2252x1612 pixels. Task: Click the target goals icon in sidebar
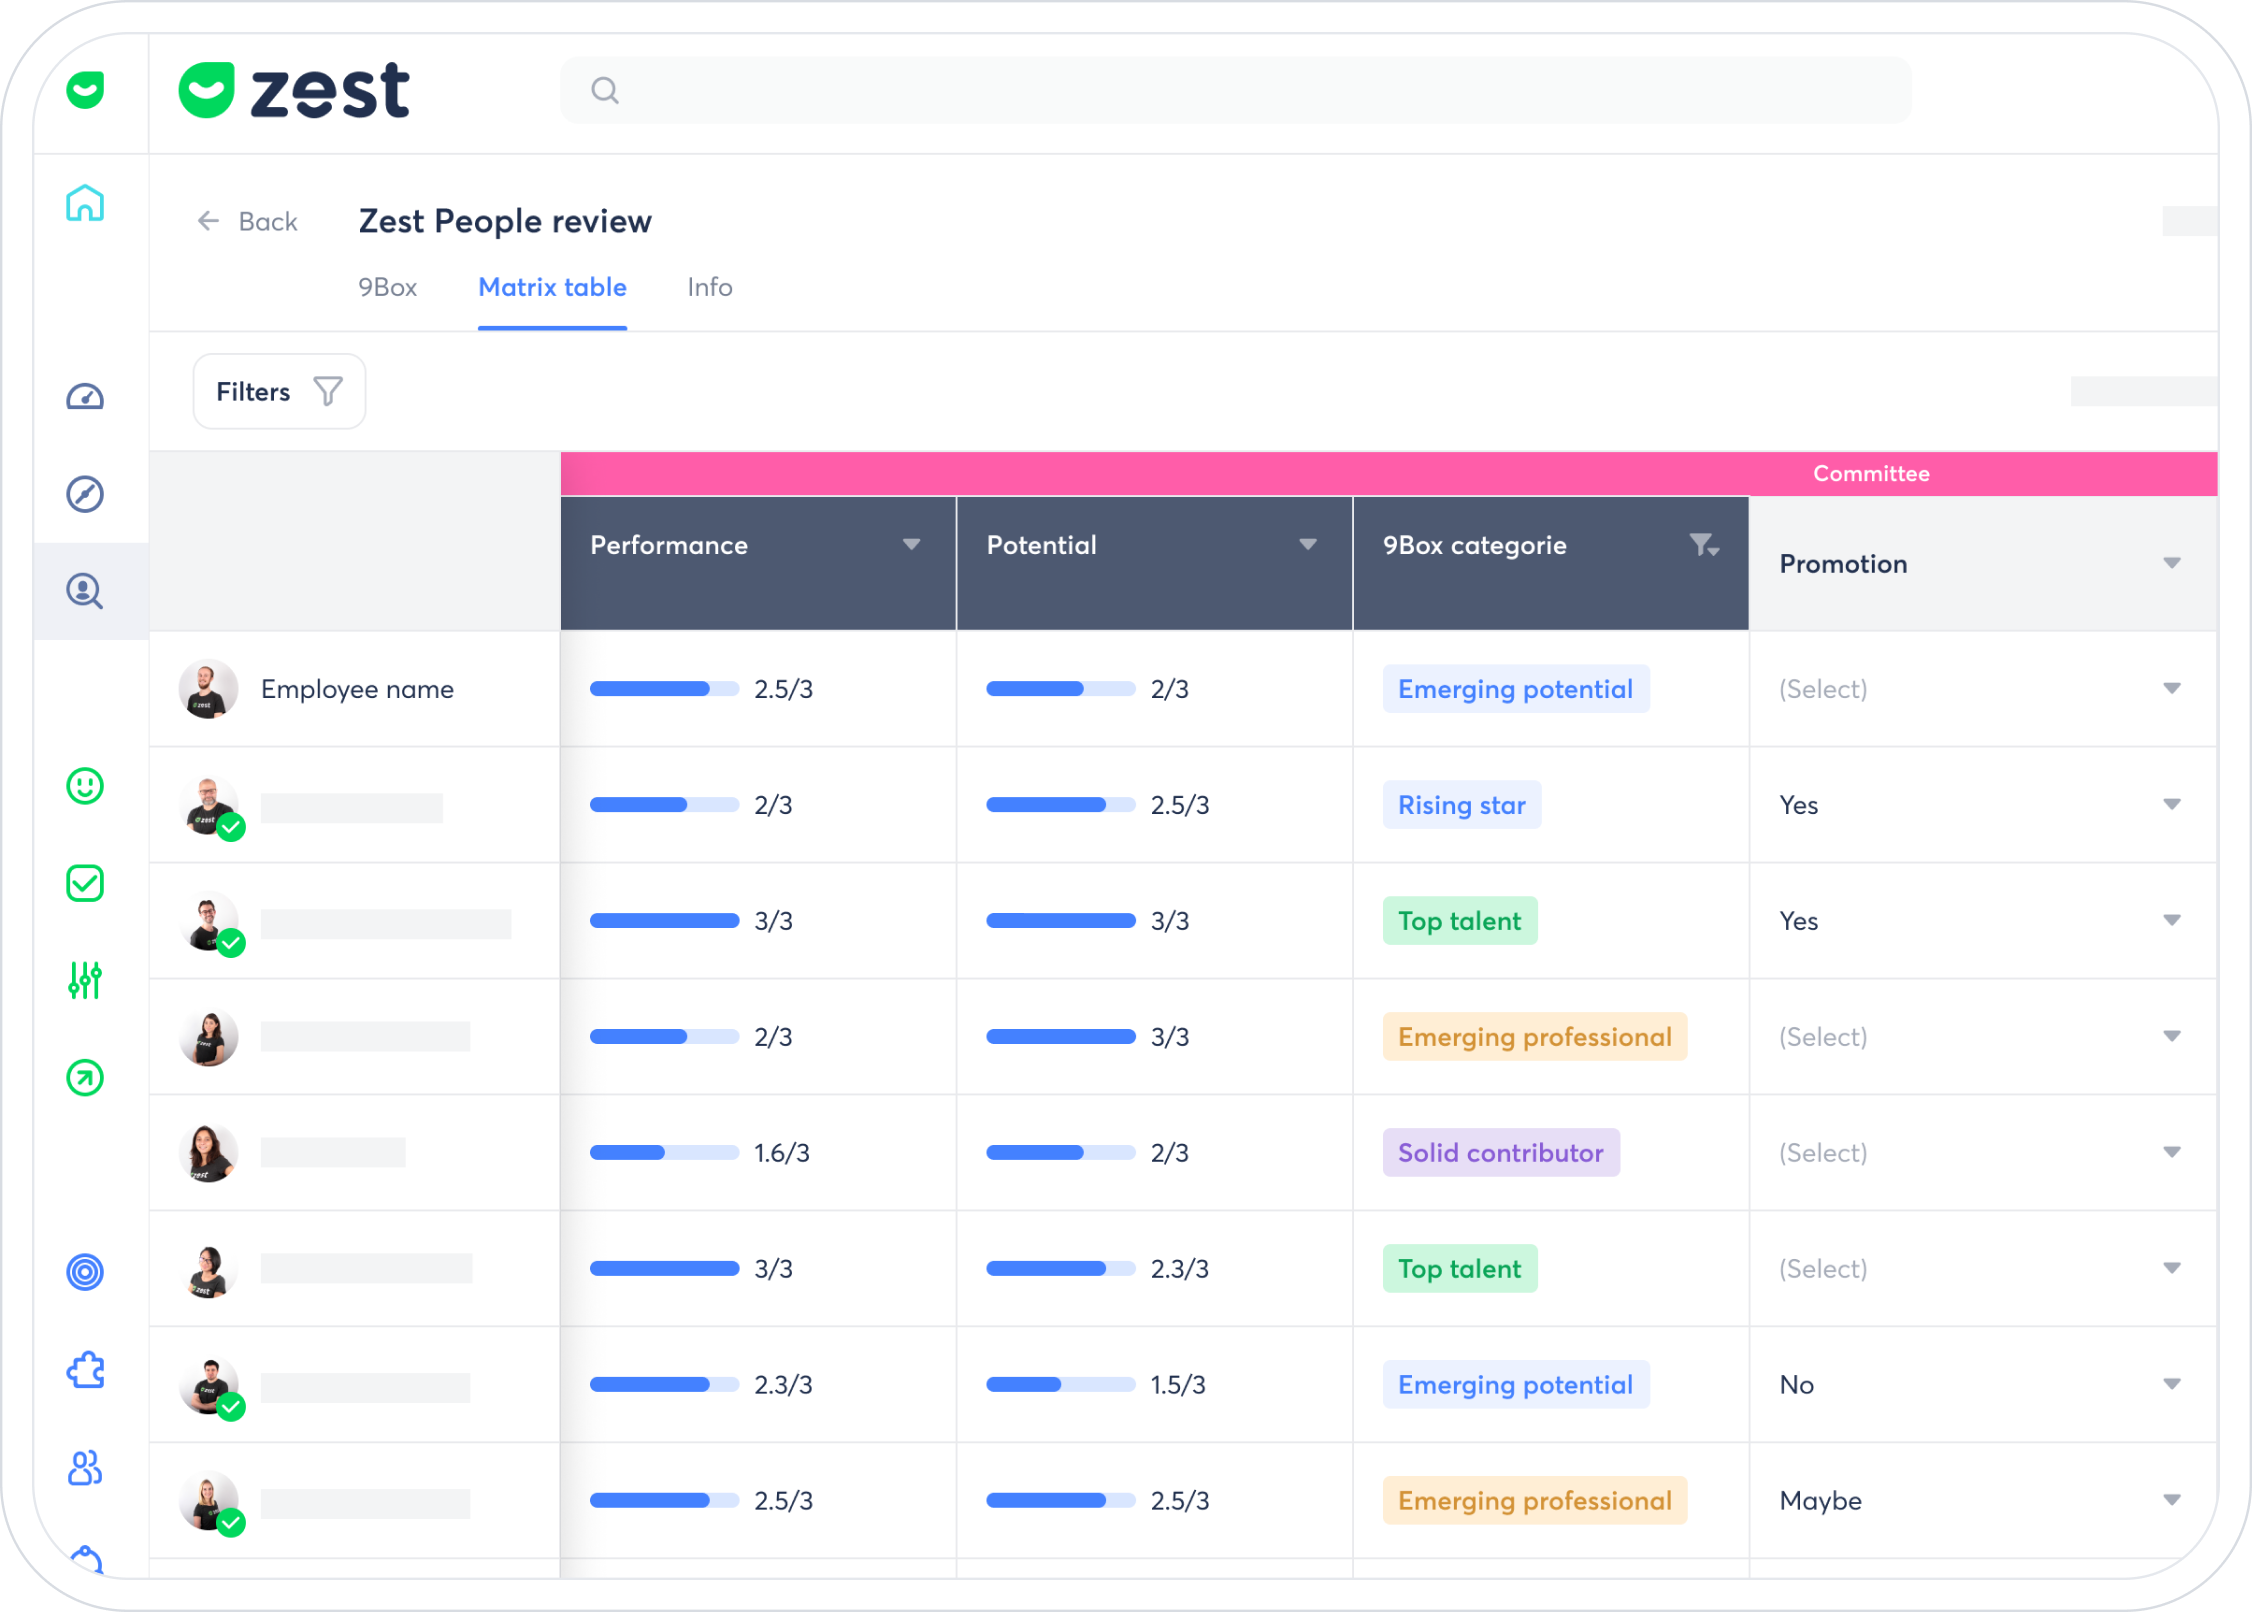pyautogui.click(x=85, y=1272)
